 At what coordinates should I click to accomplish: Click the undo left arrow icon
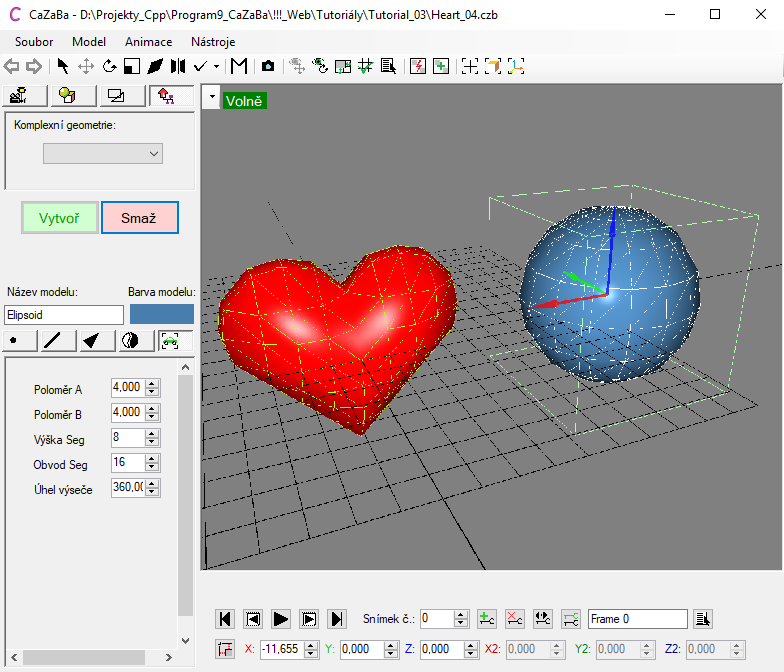(x=12, y=66)
